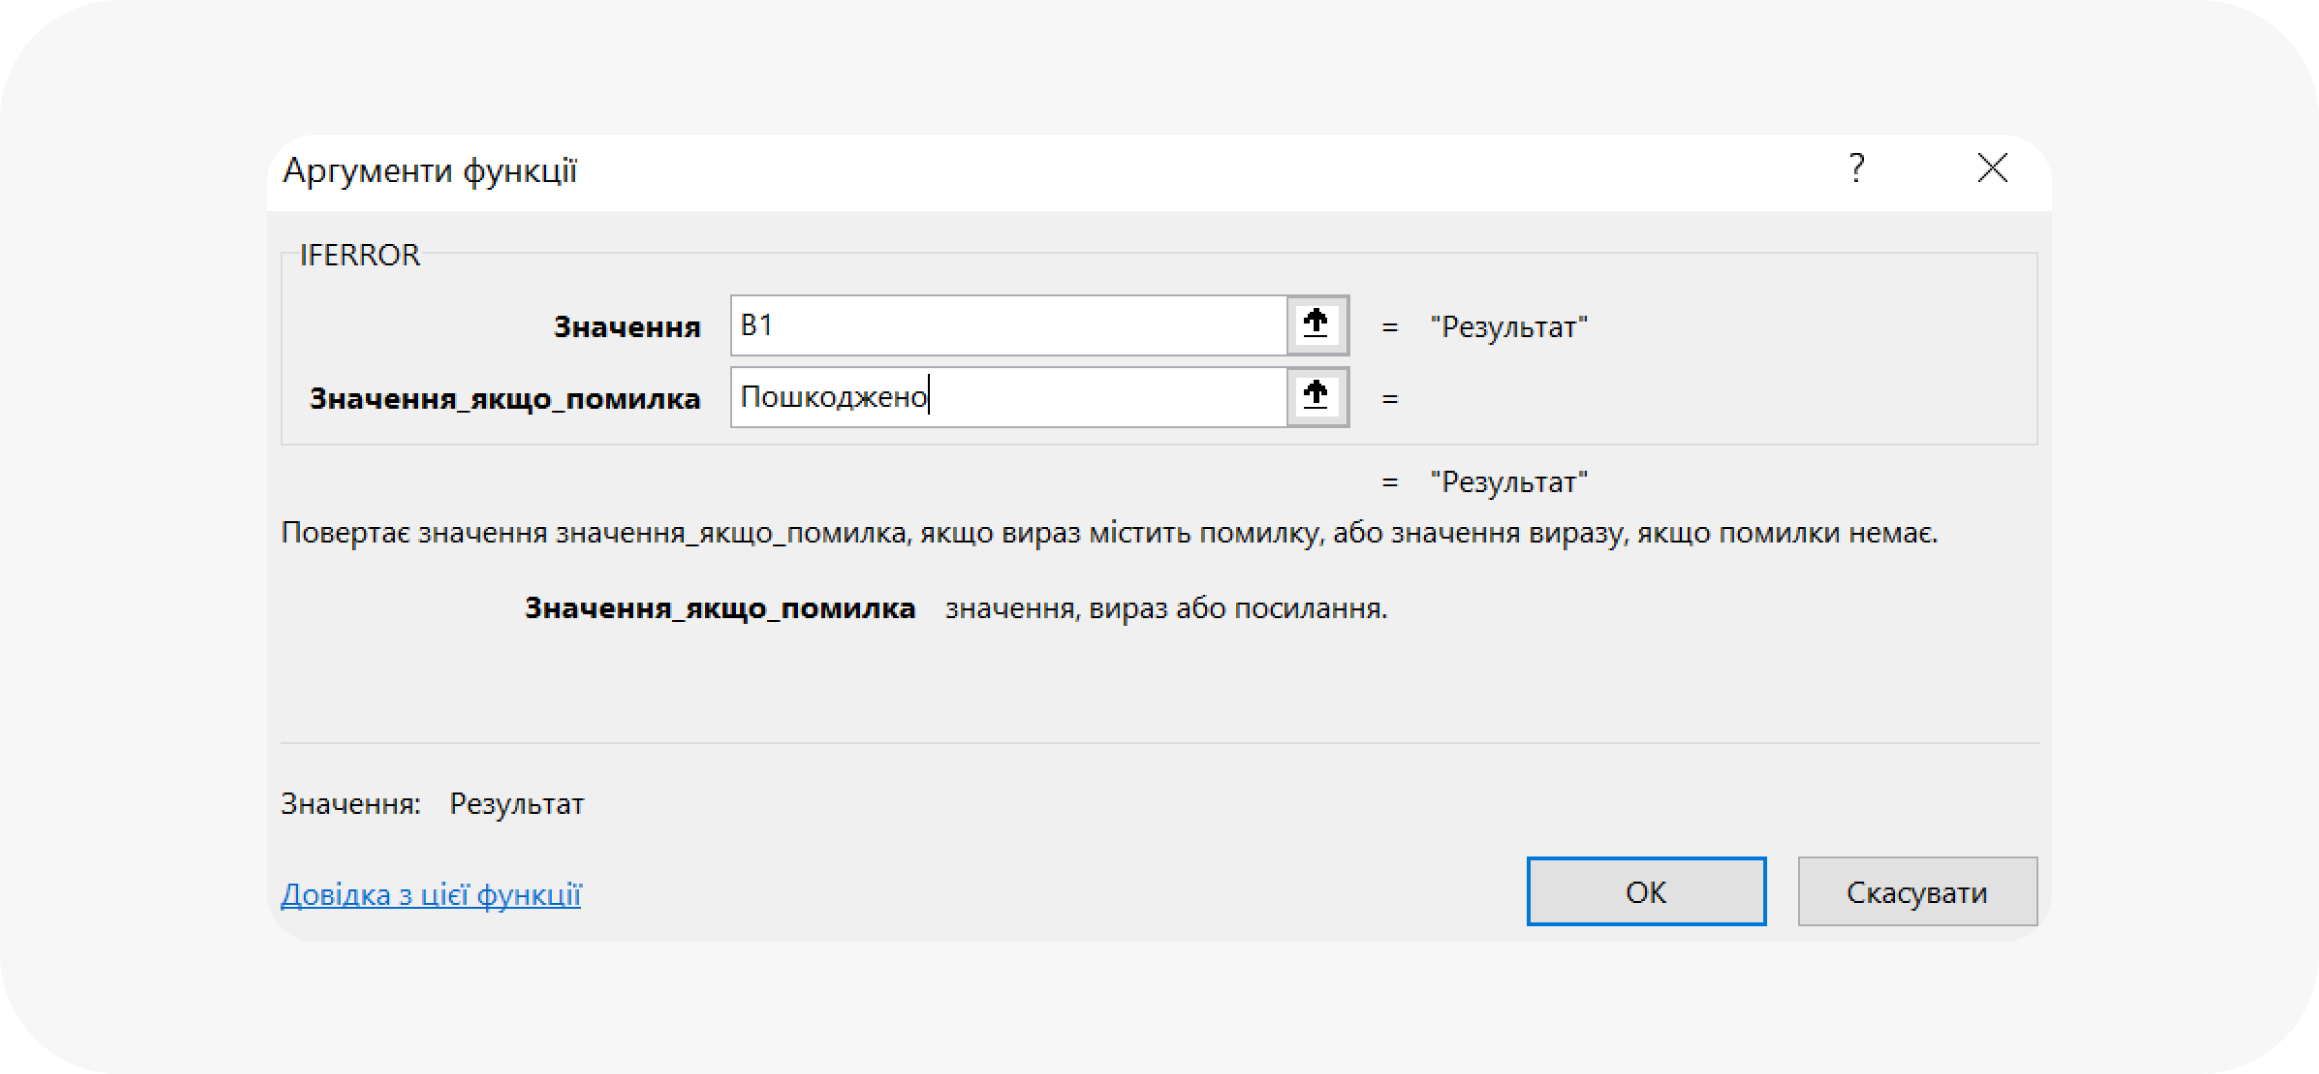Click the Значення_якщо_помилка input box
The height and width of the screenshot is (1074, 2319).
[1000, 396]
